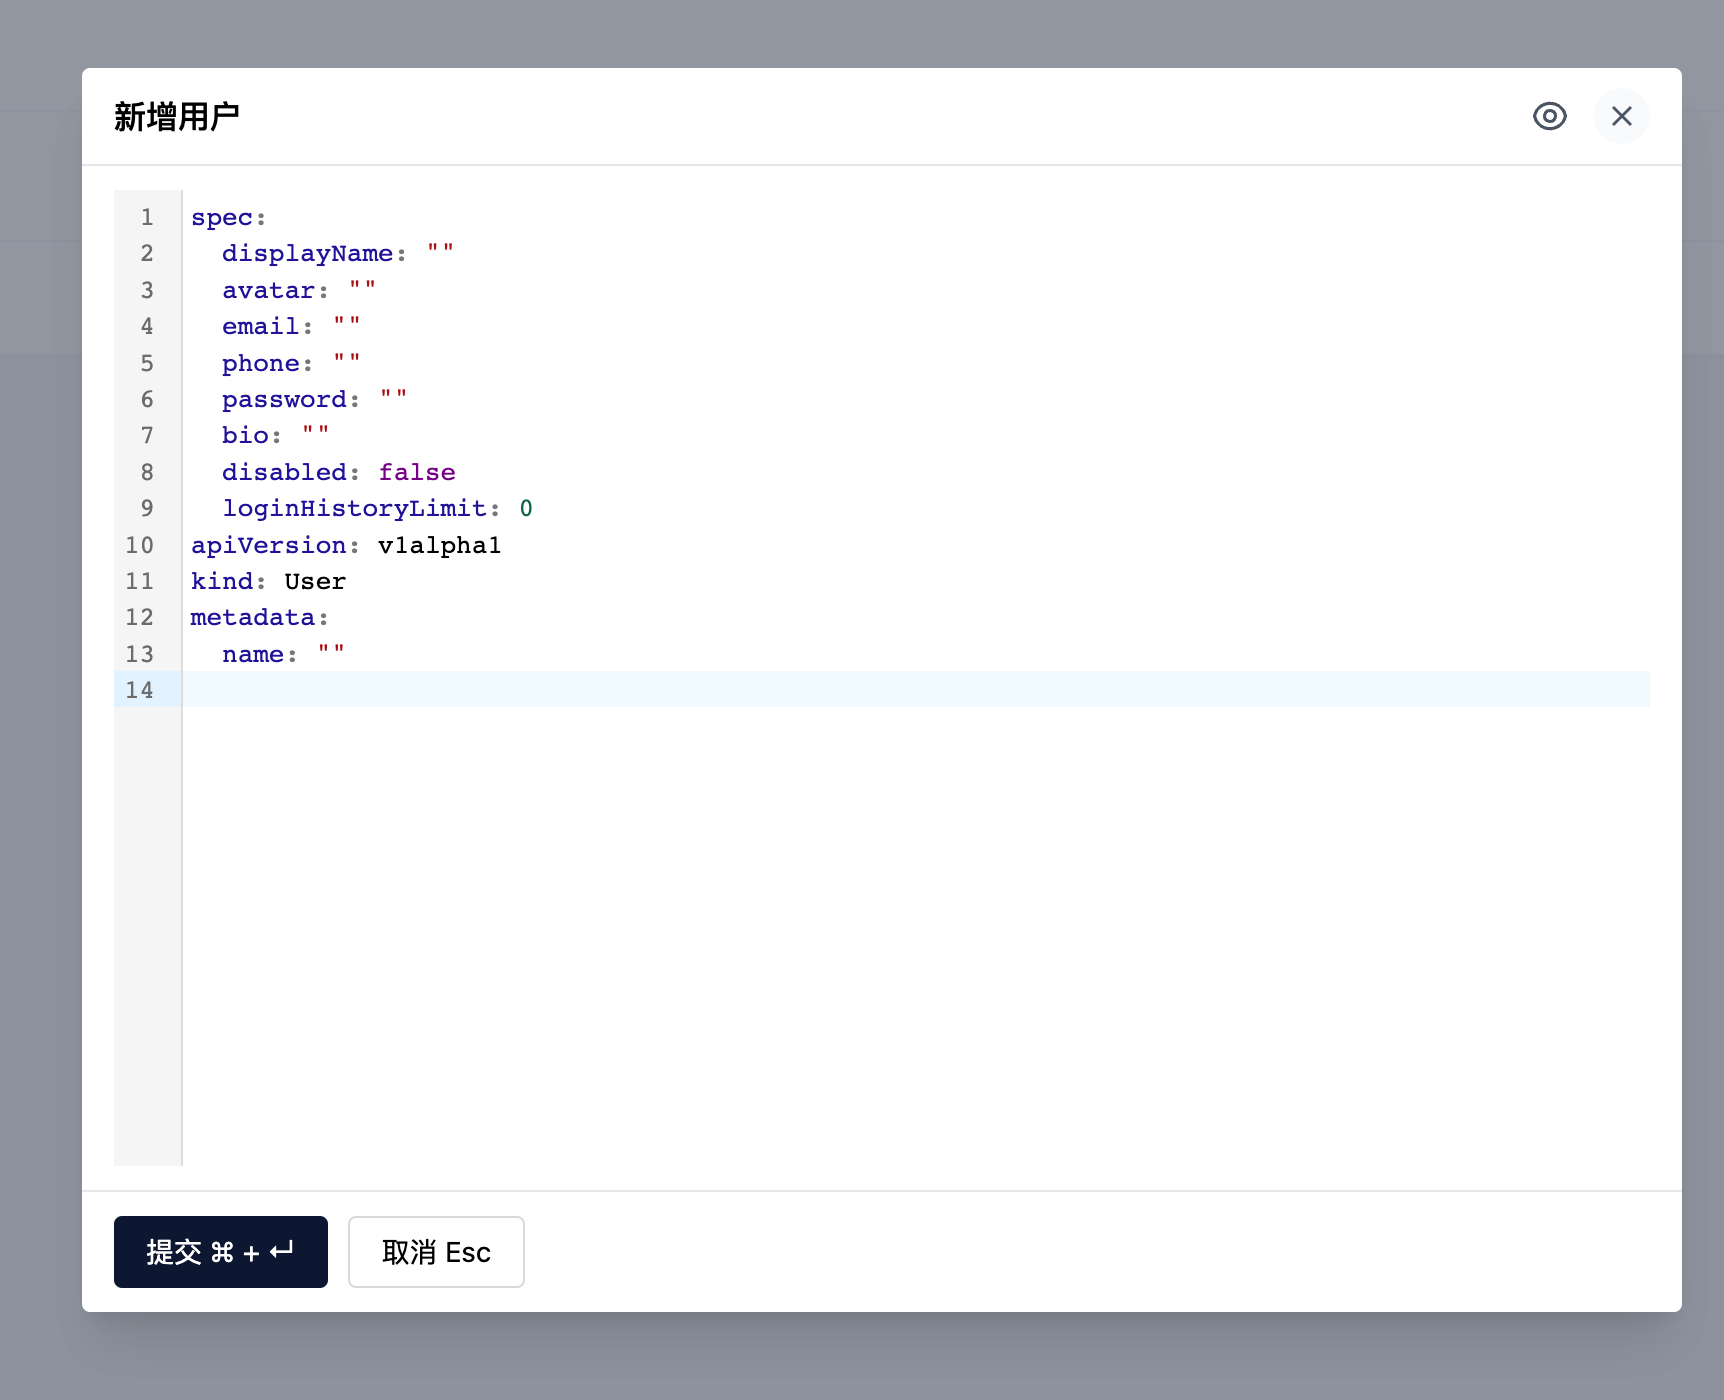Click the password field value

tap(393, 398)
